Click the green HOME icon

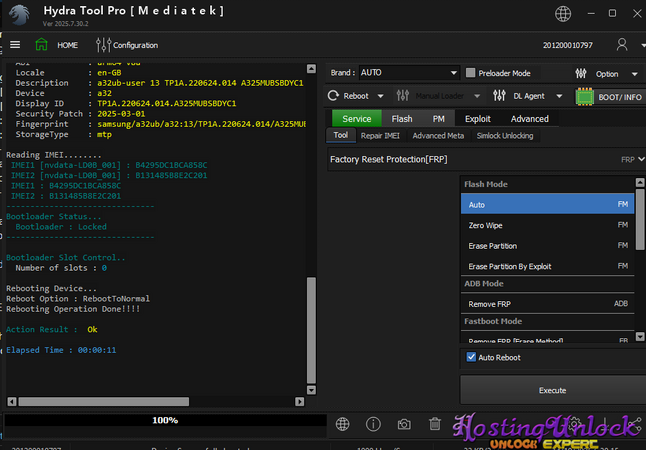pos(42,45)
